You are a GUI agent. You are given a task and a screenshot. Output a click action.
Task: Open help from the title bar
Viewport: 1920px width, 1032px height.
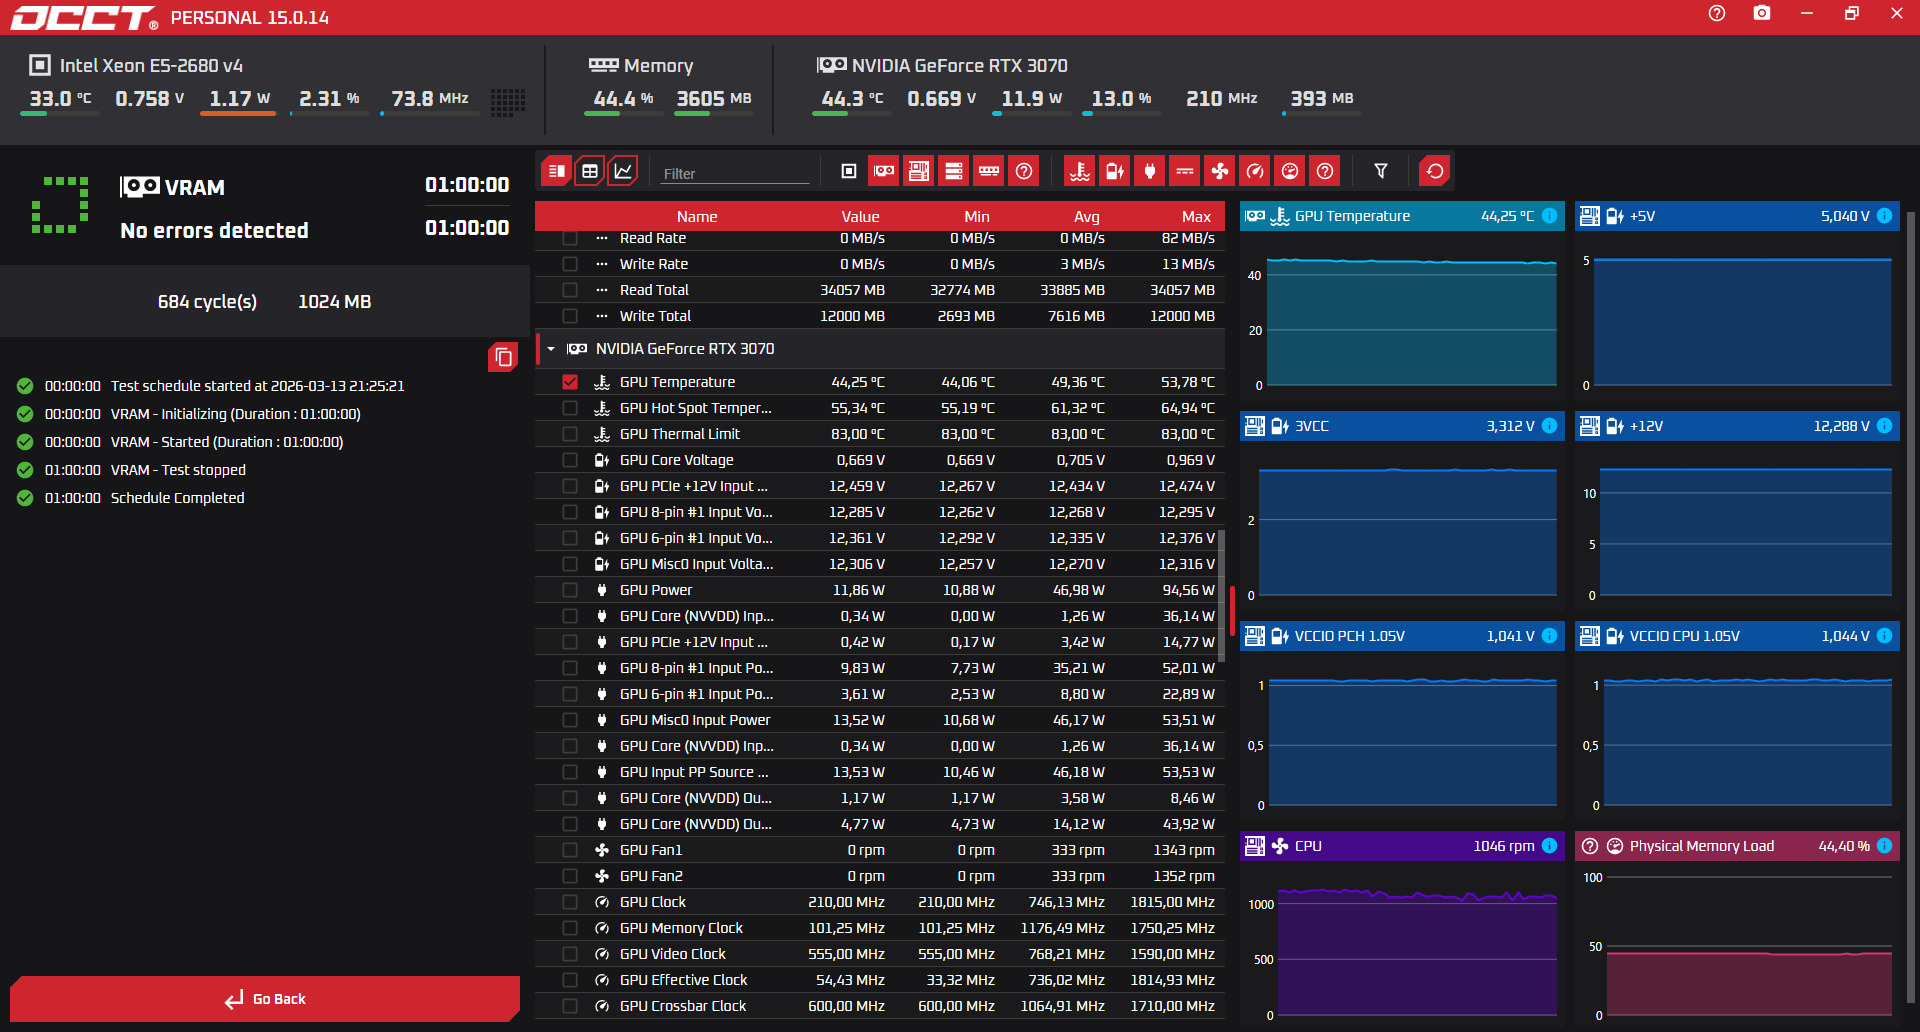(x=1717, y=13)
